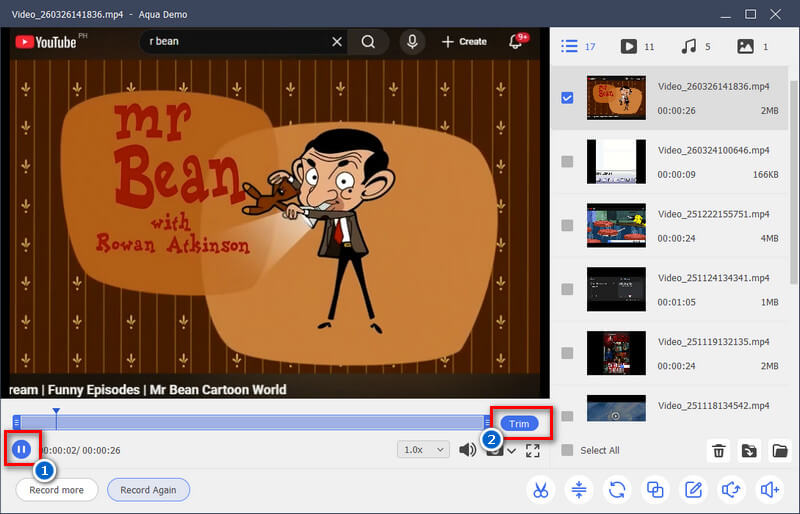Screen dimensions: 800x514
Task: Open the extract audio tool
Action: tap(731, 490)
